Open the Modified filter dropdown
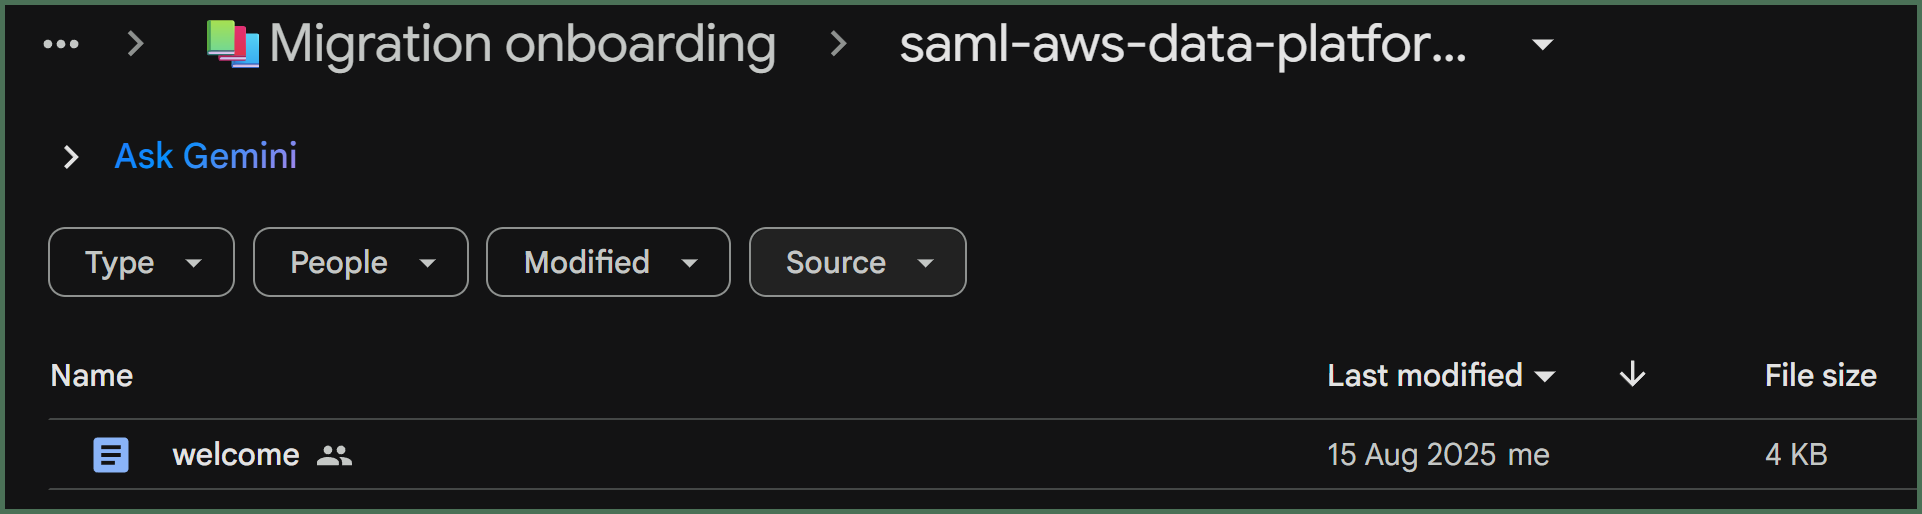The height and width of the screenshot is (514, 1922). (x=608, y=262)
